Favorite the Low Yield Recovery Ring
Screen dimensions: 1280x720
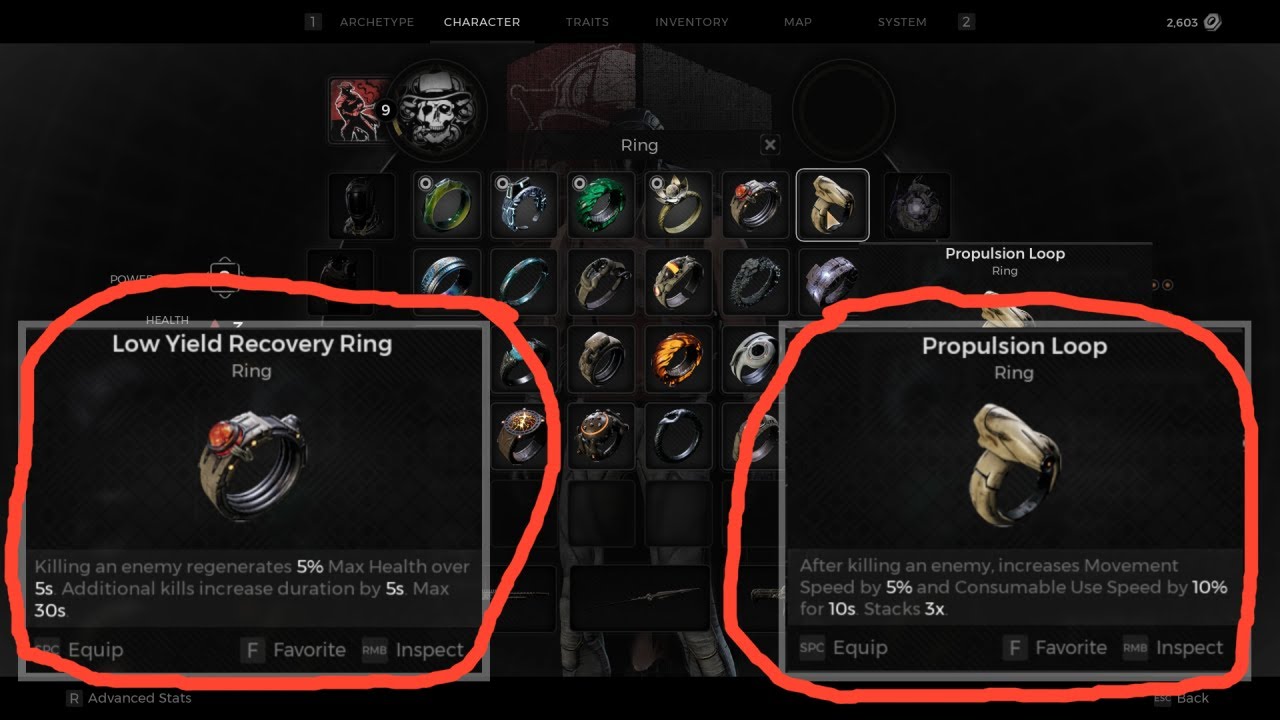pyautogui.click(x=294, y=650)
